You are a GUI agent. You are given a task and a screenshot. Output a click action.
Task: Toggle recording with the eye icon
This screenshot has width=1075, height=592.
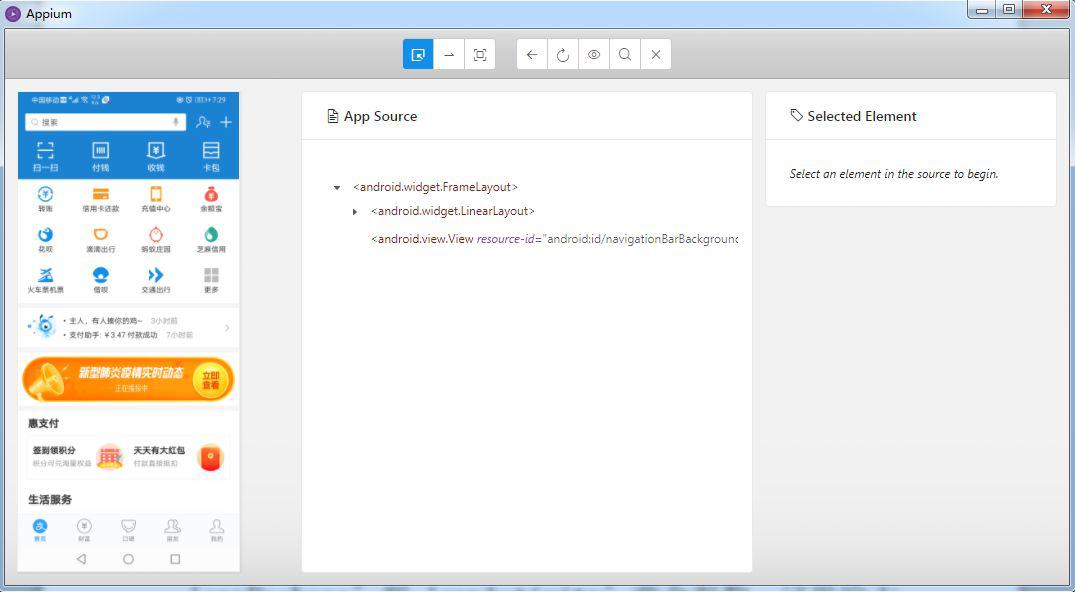click(x=594, y=55)
